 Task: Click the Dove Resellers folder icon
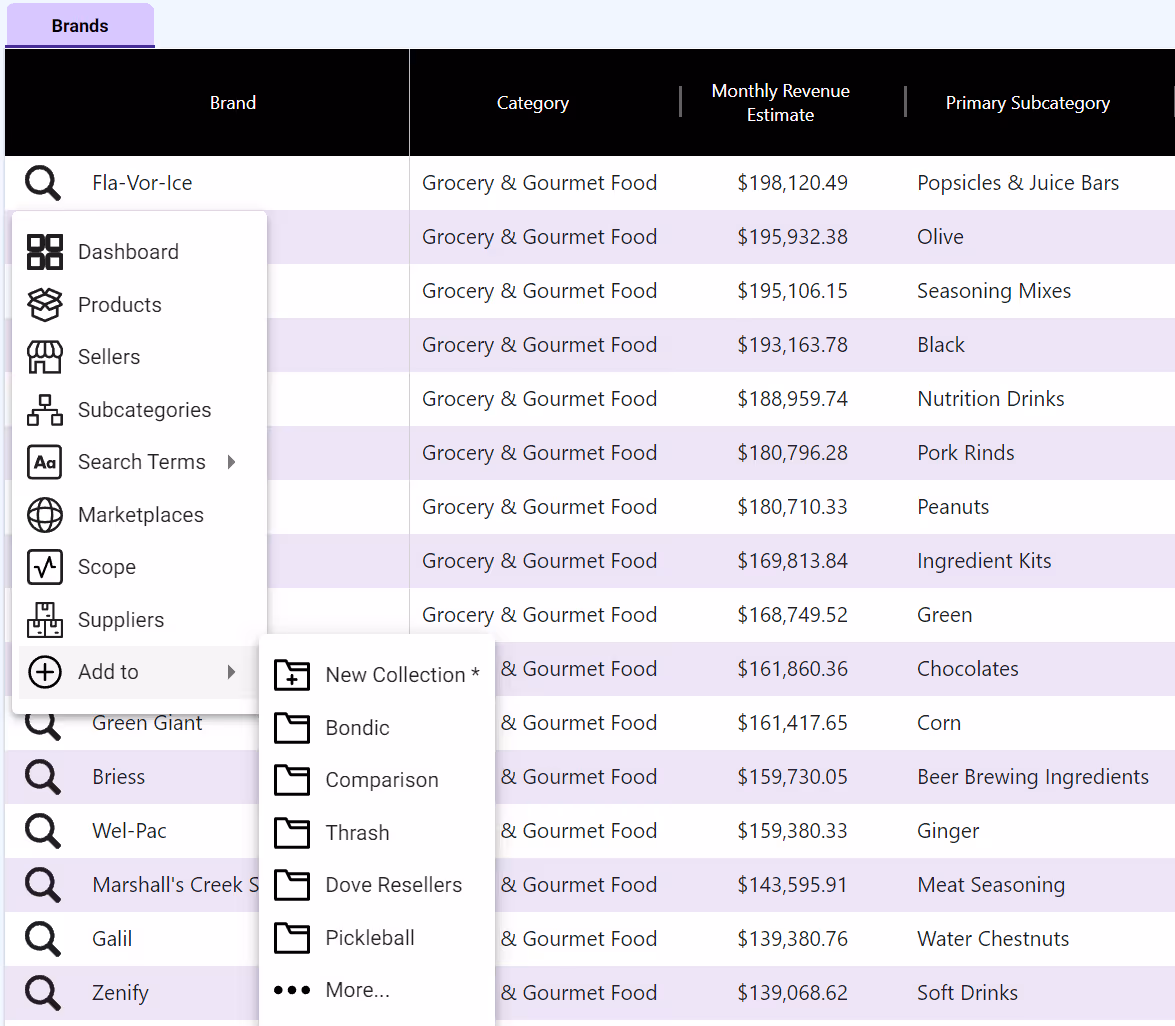tap(292, 884)
